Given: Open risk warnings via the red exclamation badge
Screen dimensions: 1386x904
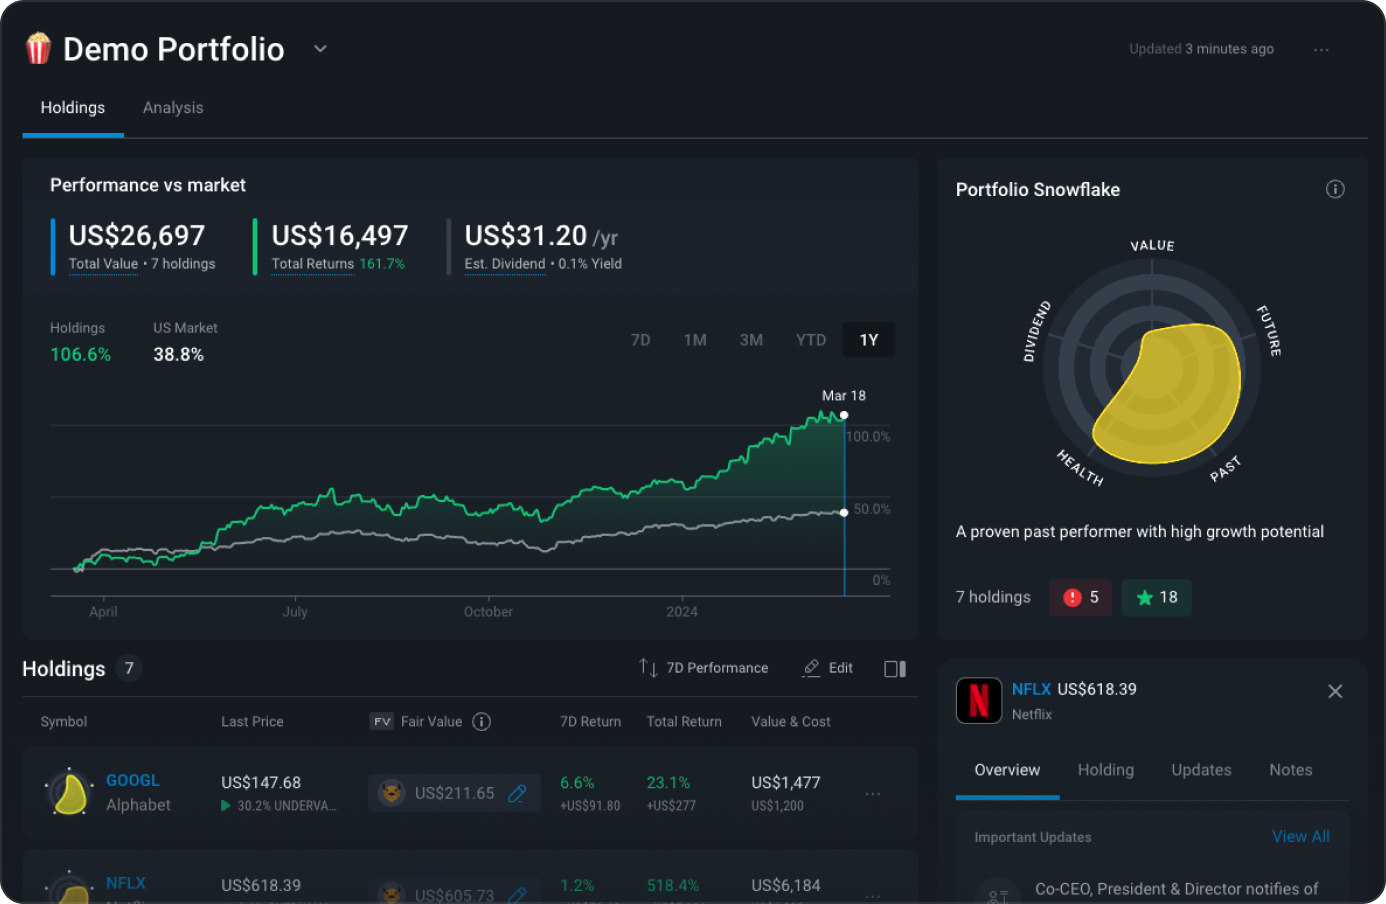Looking at the screenshot, I should click(1080, 597).
